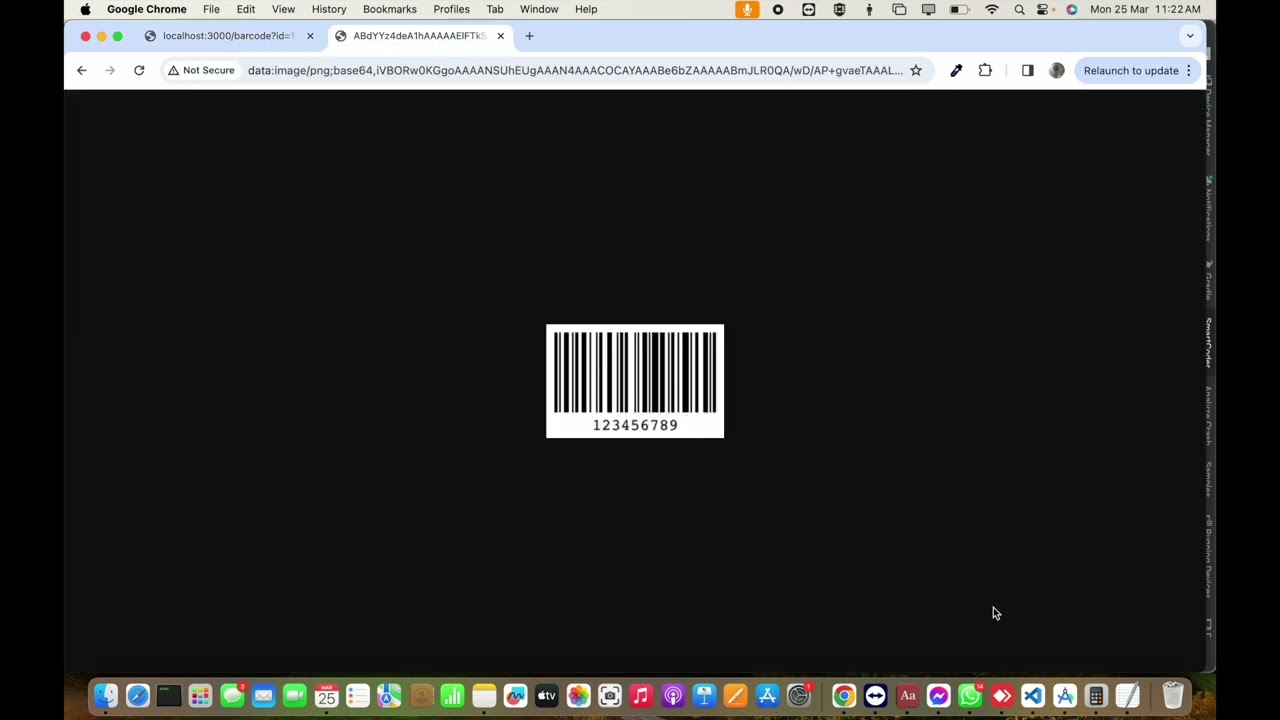
Task: Open the Wi-Fi status menu
Action: pyautogui.click(x=992, y=9)
